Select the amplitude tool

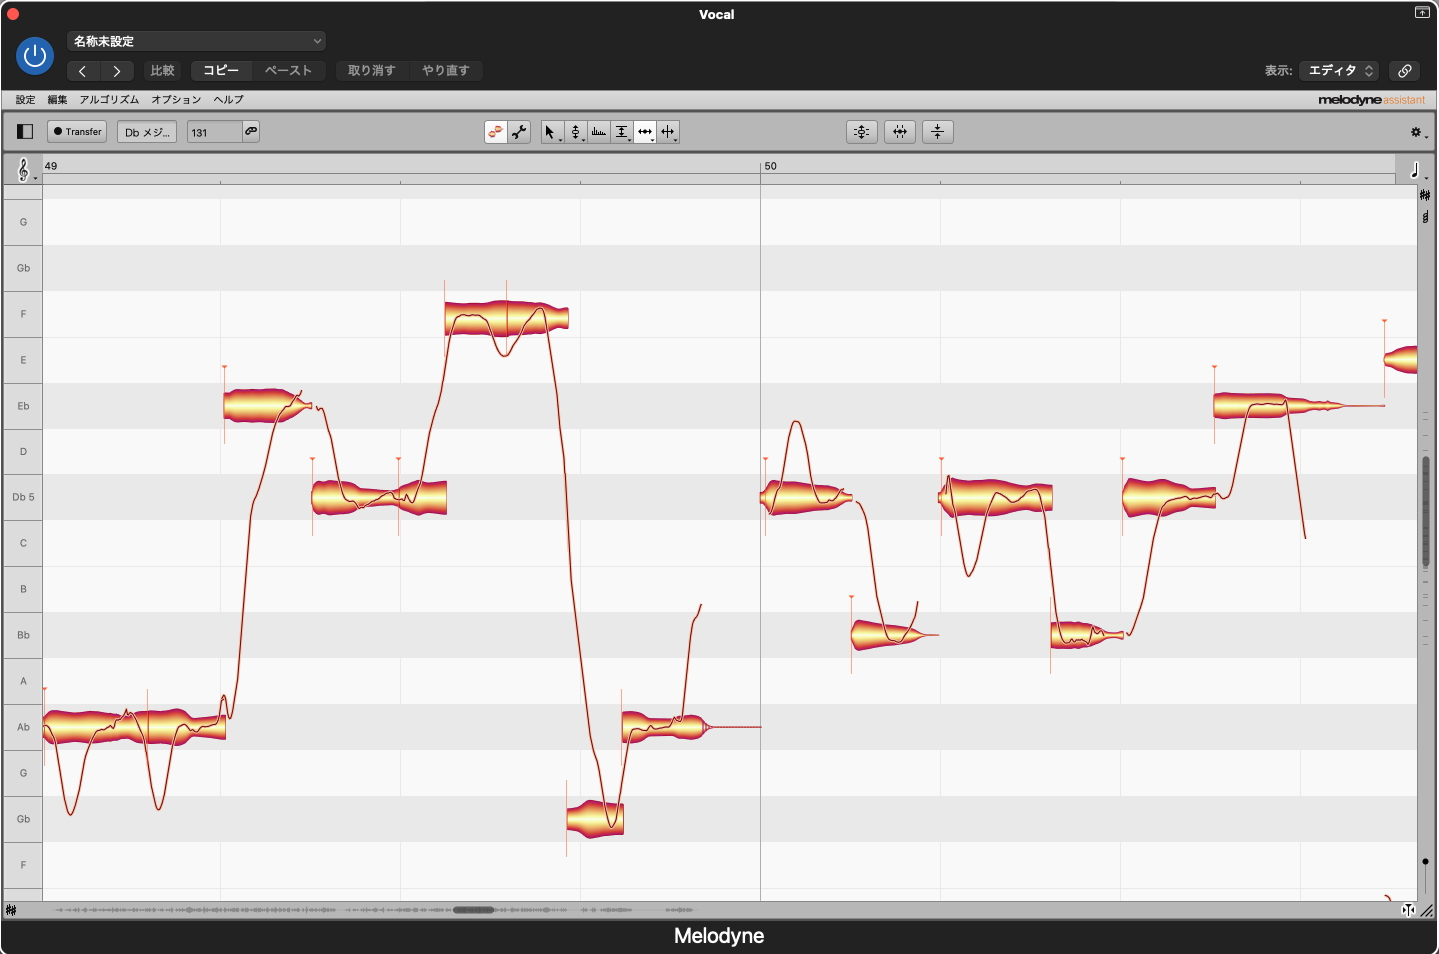click(622, 132)
